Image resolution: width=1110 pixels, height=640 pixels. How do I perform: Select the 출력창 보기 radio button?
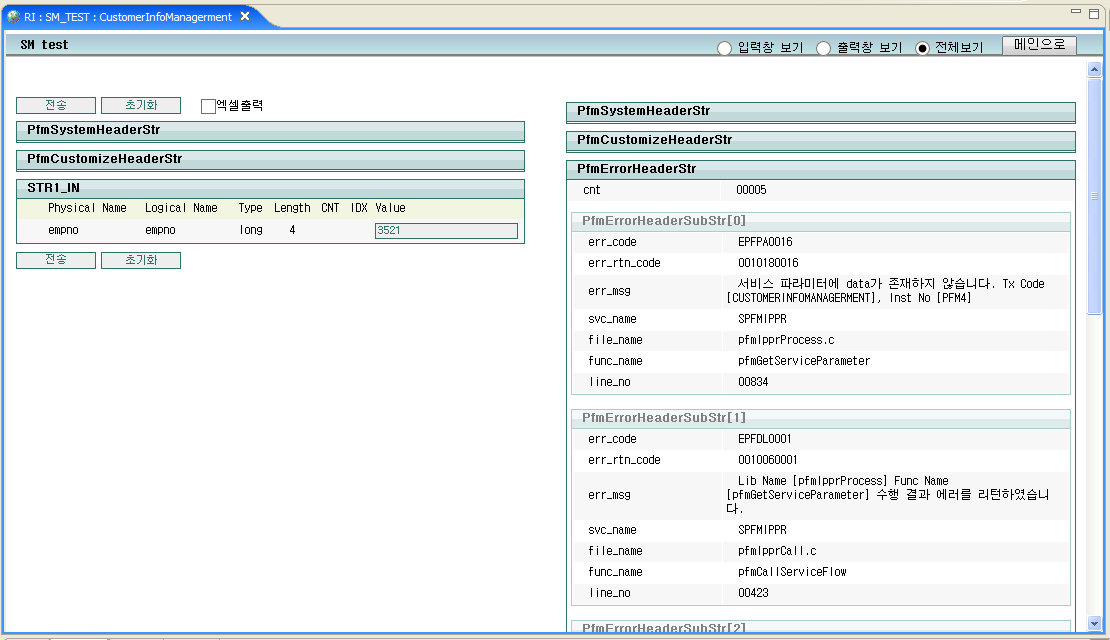pyautogui.click(x=823, y=47)
